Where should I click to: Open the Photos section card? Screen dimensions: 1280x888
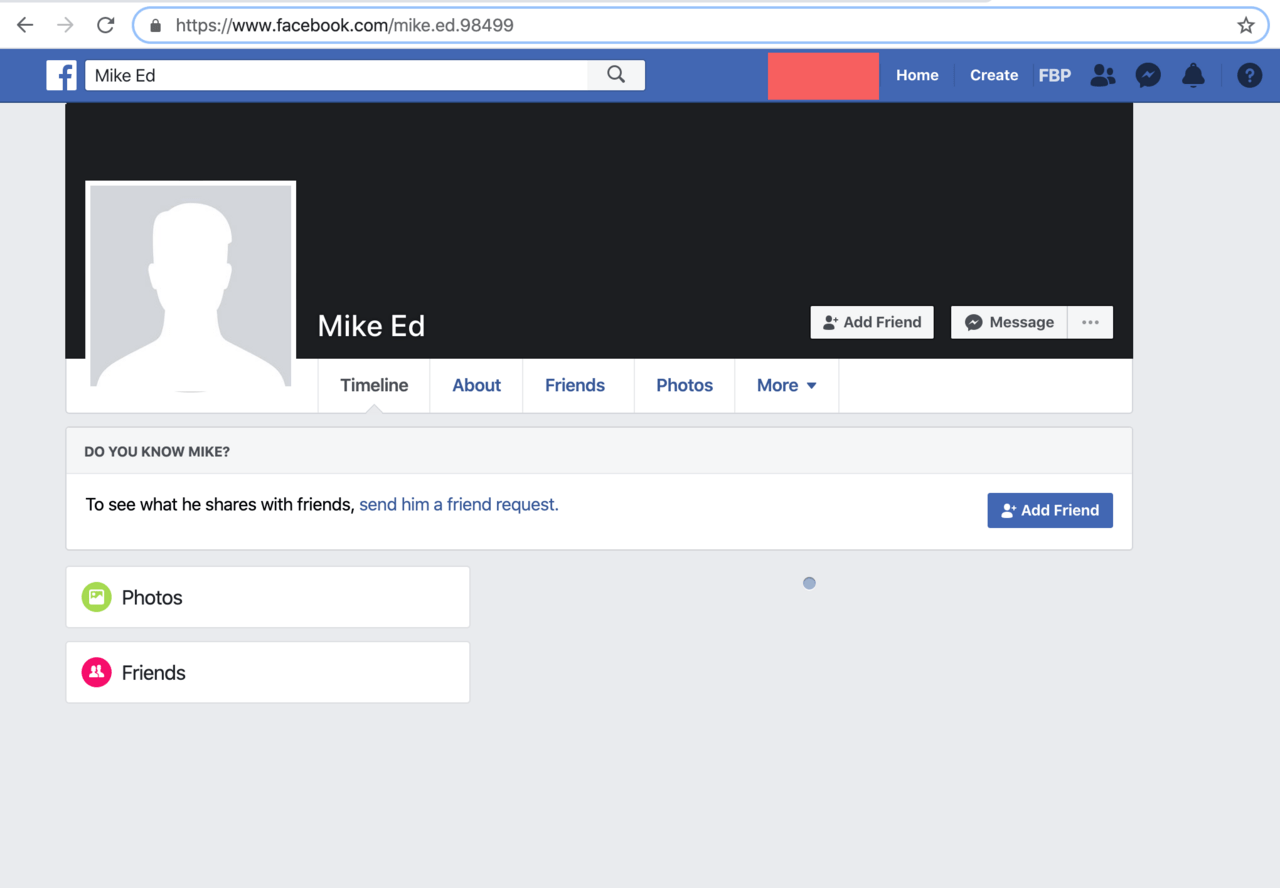tap(268, 597)
